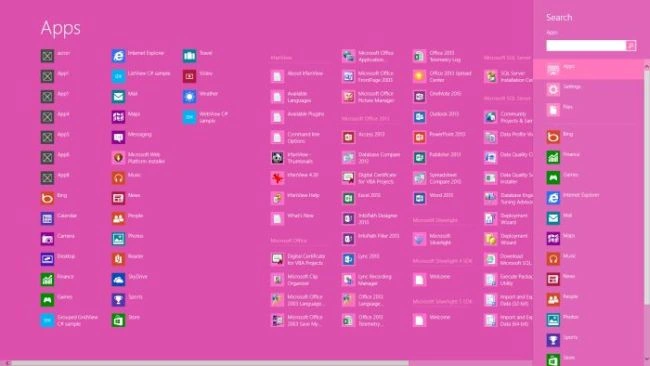Open PowerPoint 2013
650x366 pixels.
[x=439, y=137]
